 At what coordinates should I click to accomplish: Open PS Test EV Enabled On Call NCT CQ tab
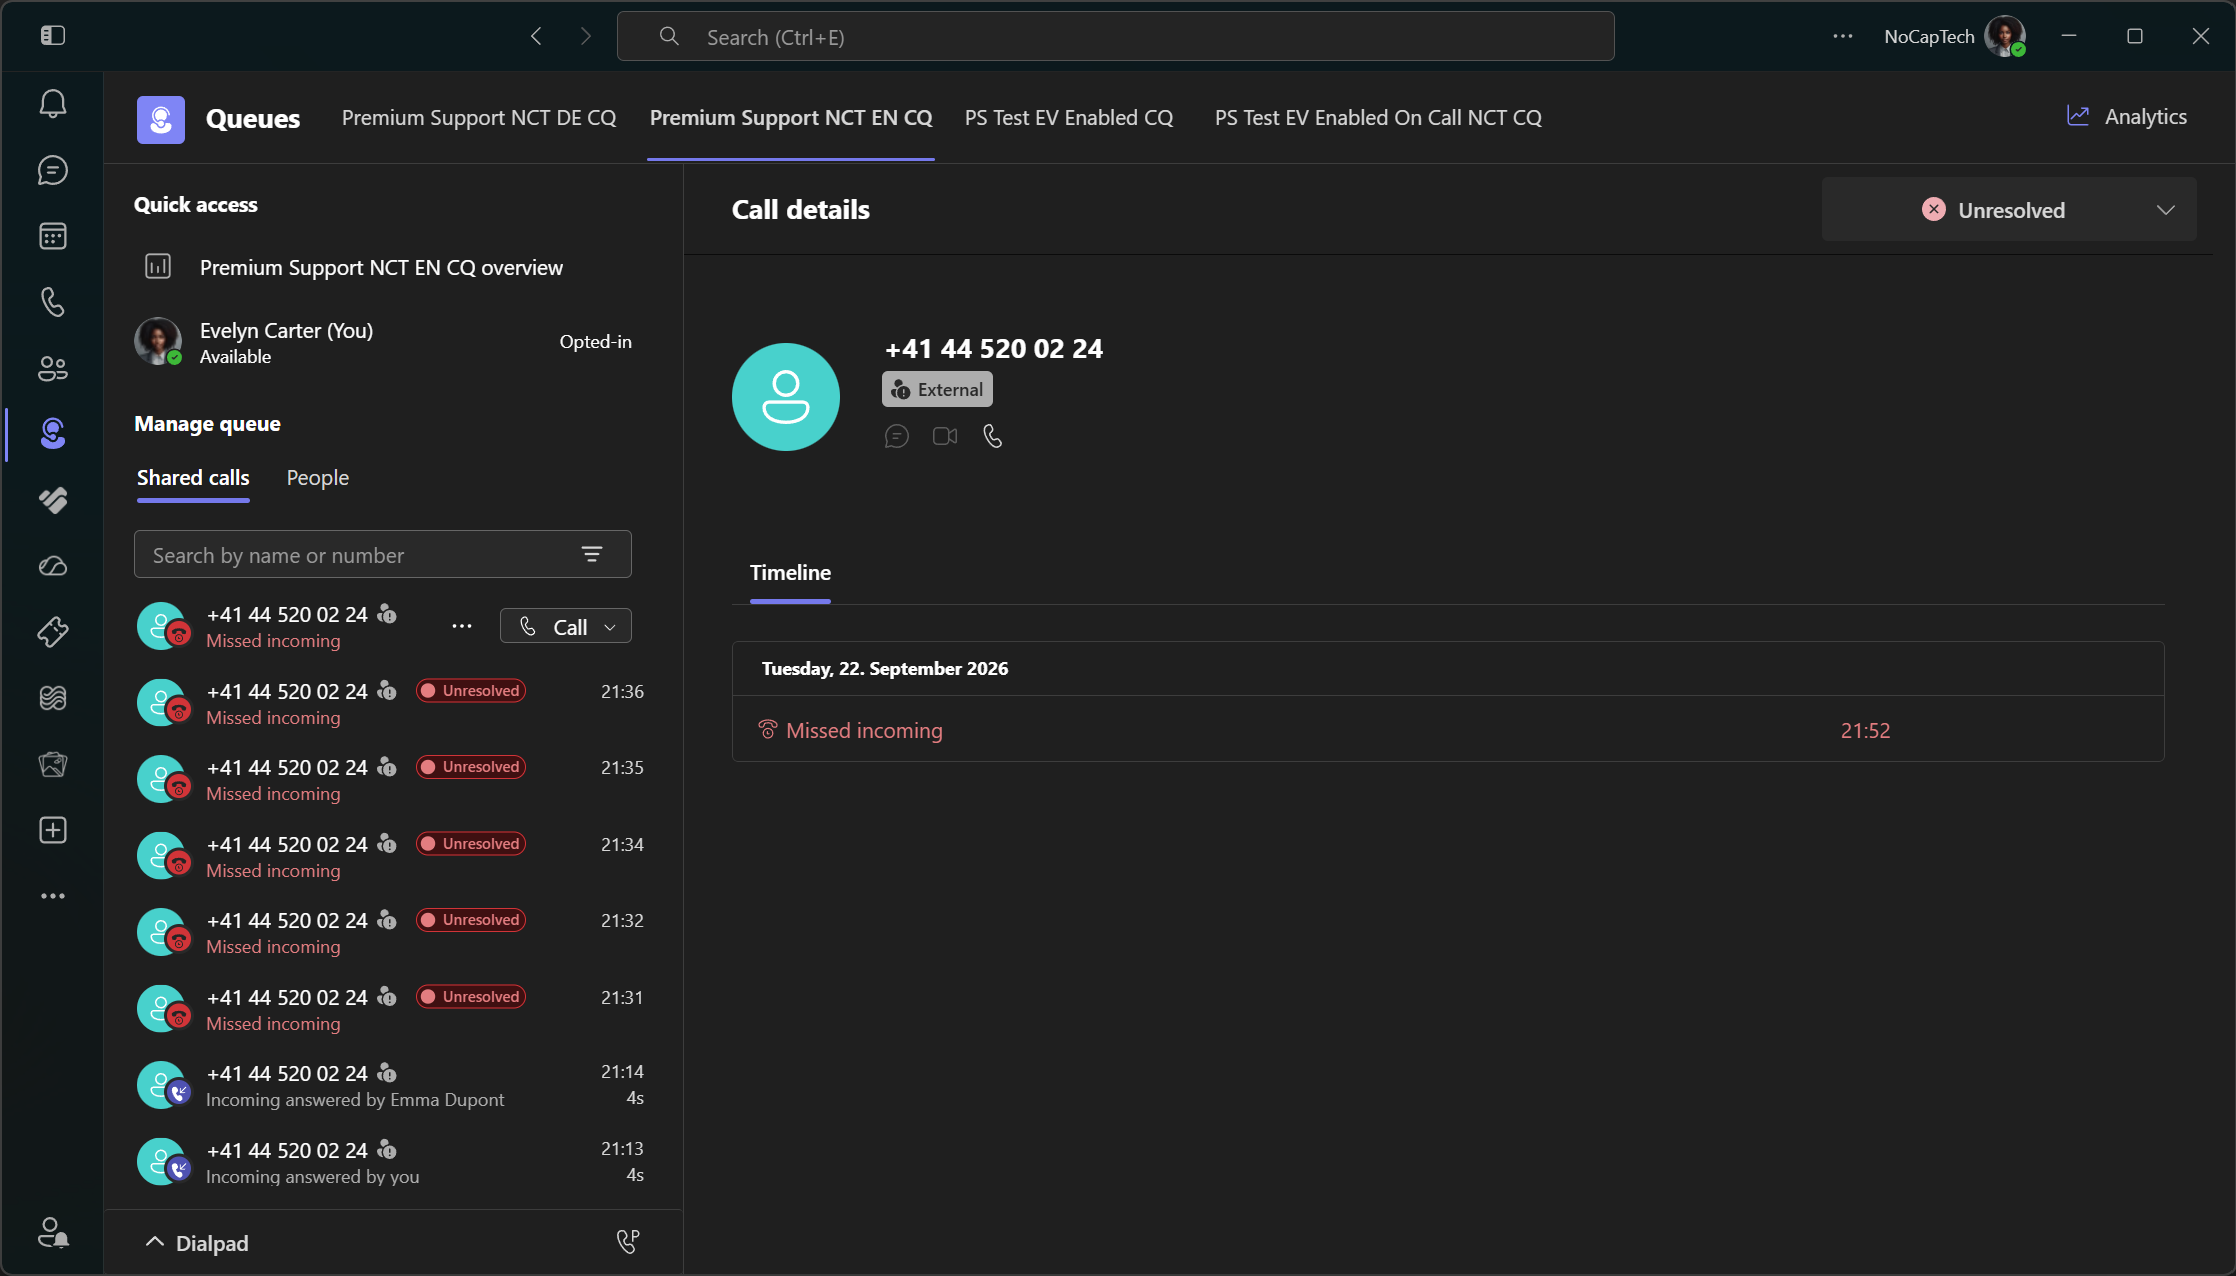click(x=1378, y=118)
